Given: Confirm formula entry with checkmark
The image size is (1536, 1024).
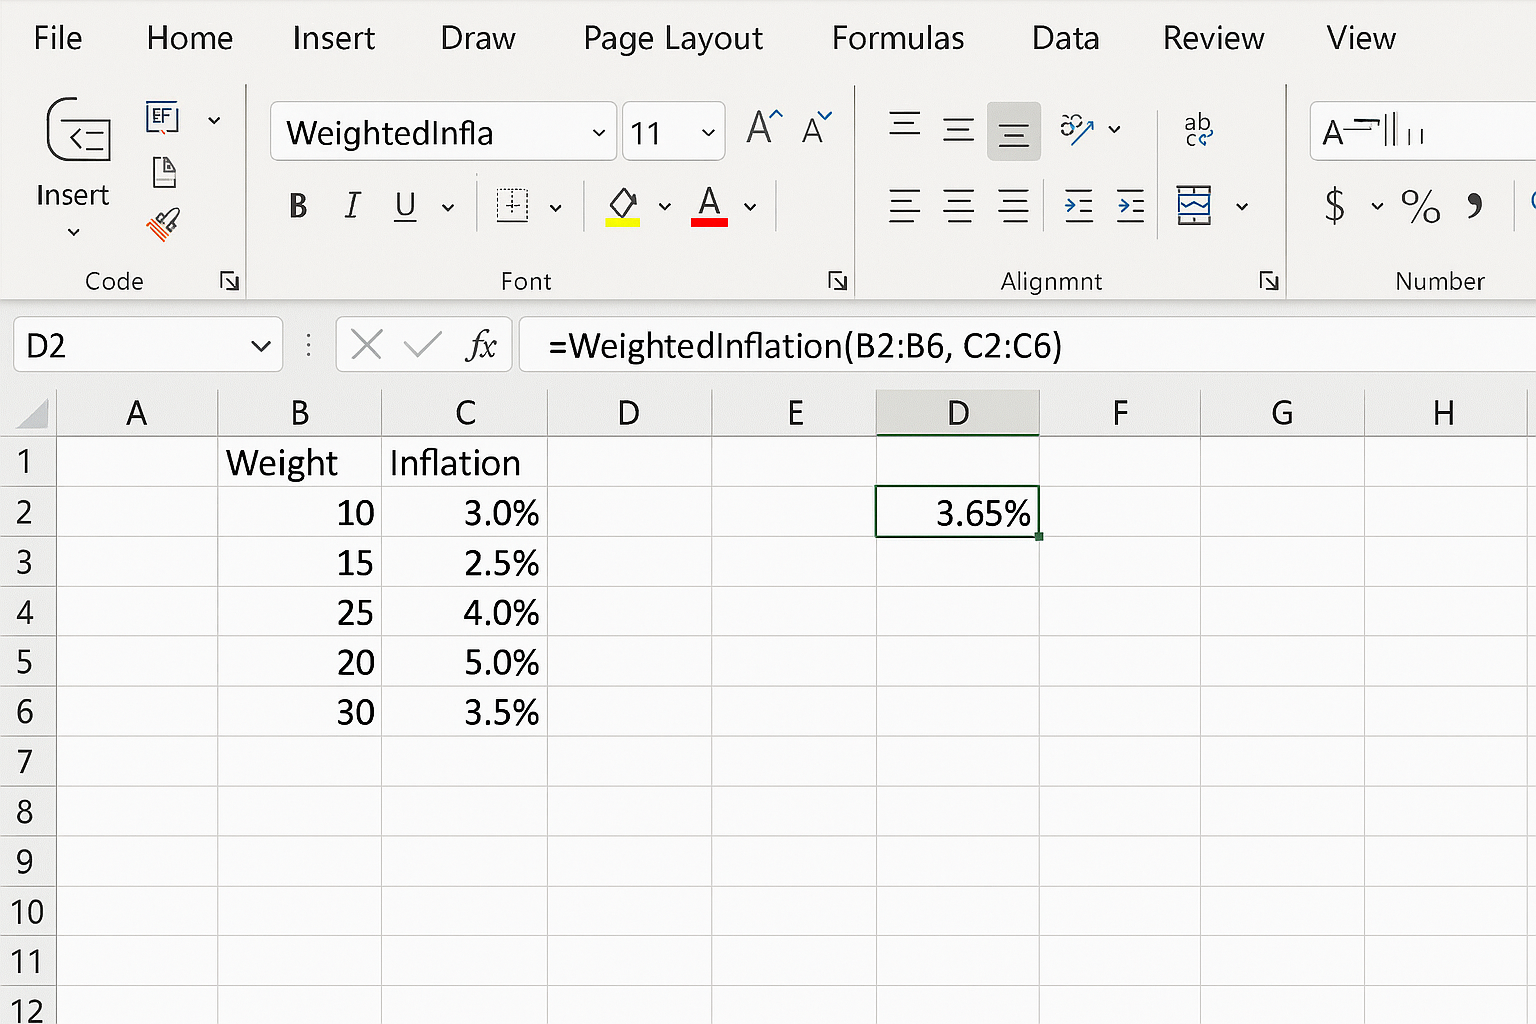Looking at the screenshot, I should coord(422,345).
